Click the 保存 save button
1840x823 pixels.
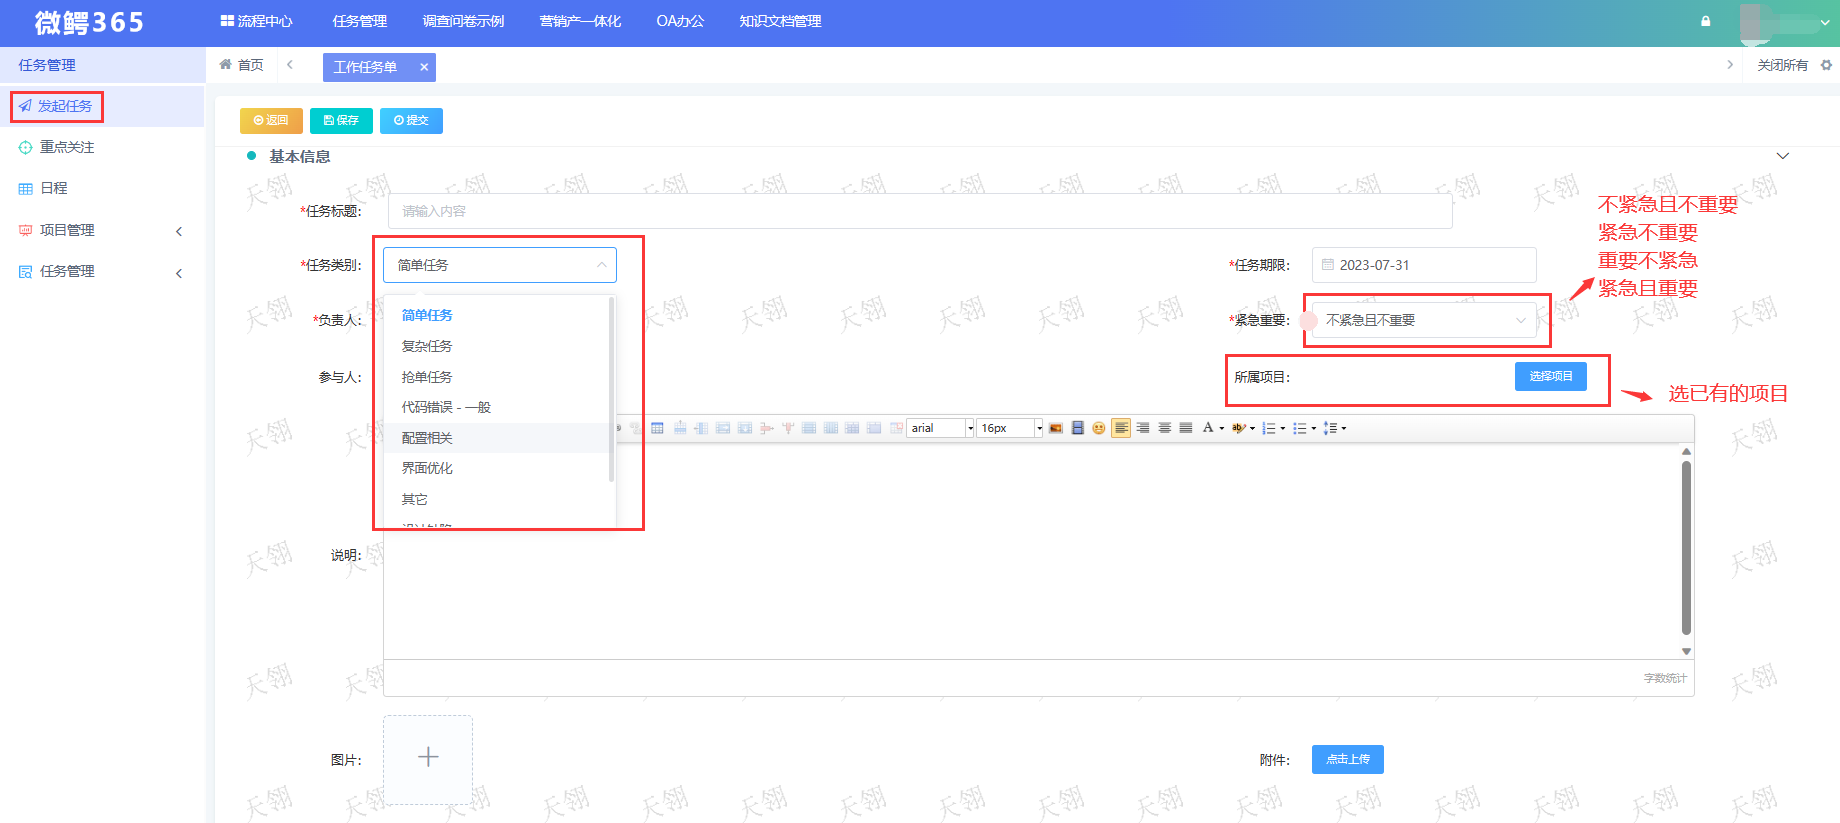(x=341, y=120)
